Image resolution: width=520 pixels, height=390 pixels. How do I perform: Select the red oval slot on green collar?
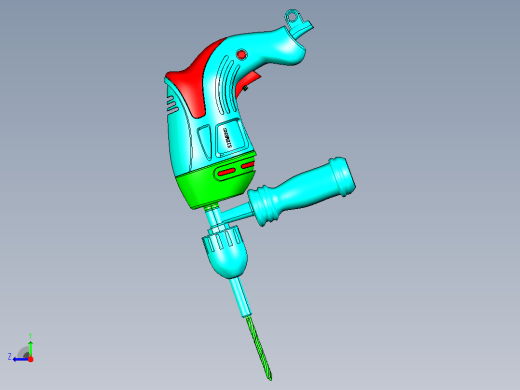tap(227, 172)
